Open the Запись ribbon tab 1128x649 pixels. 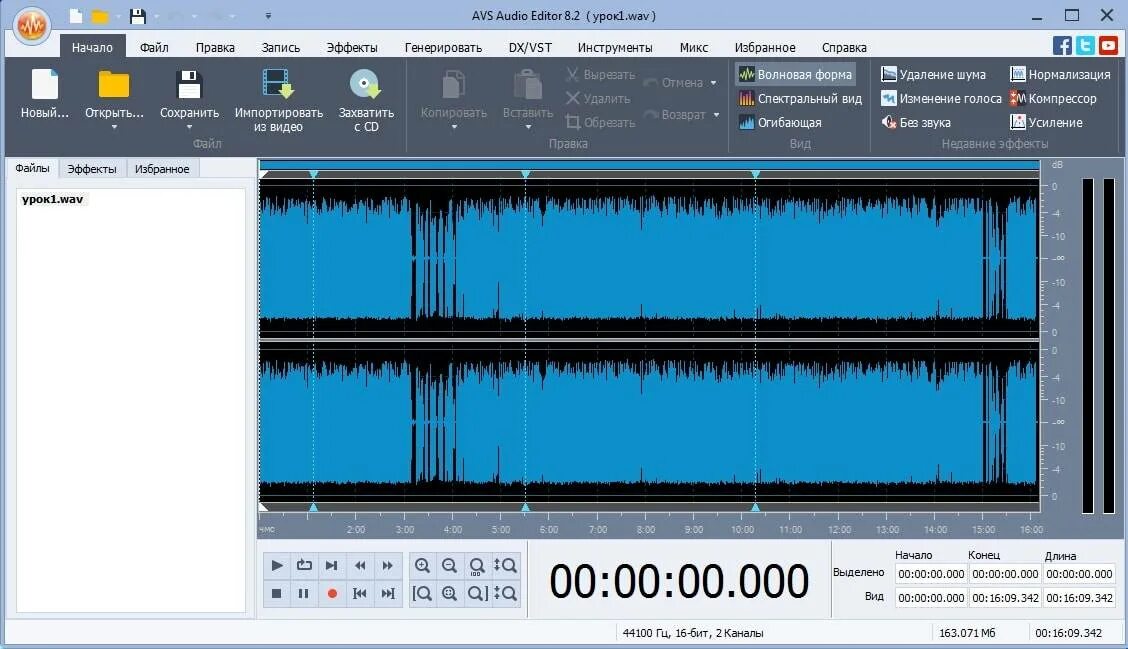tap(281, 47)
